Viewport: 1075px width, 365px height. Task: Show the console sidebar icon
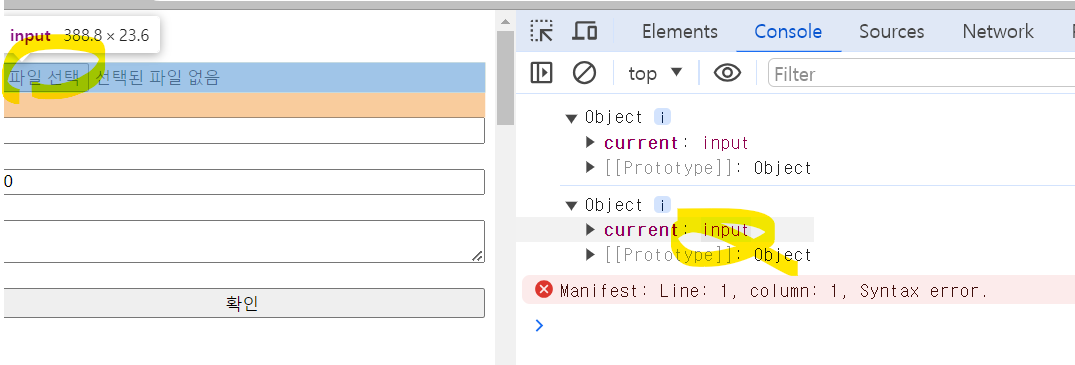click(x=542, y=73)
